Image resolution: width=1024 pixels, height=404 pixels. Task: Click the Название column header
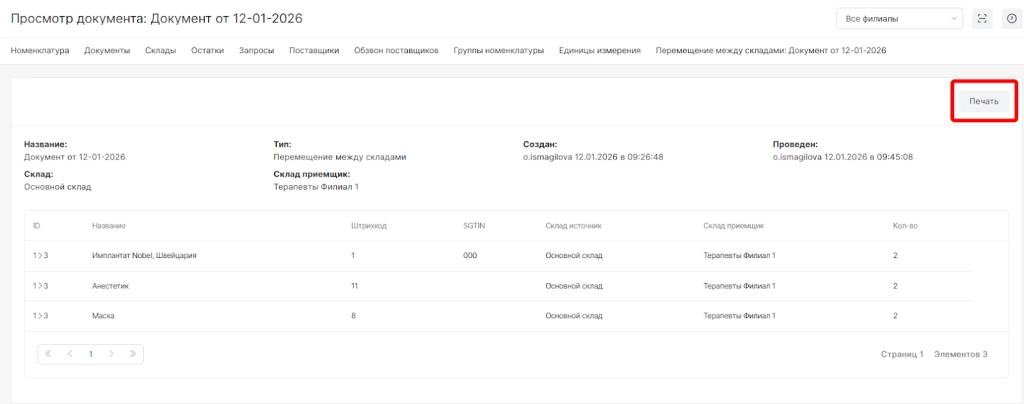[108, 226]
